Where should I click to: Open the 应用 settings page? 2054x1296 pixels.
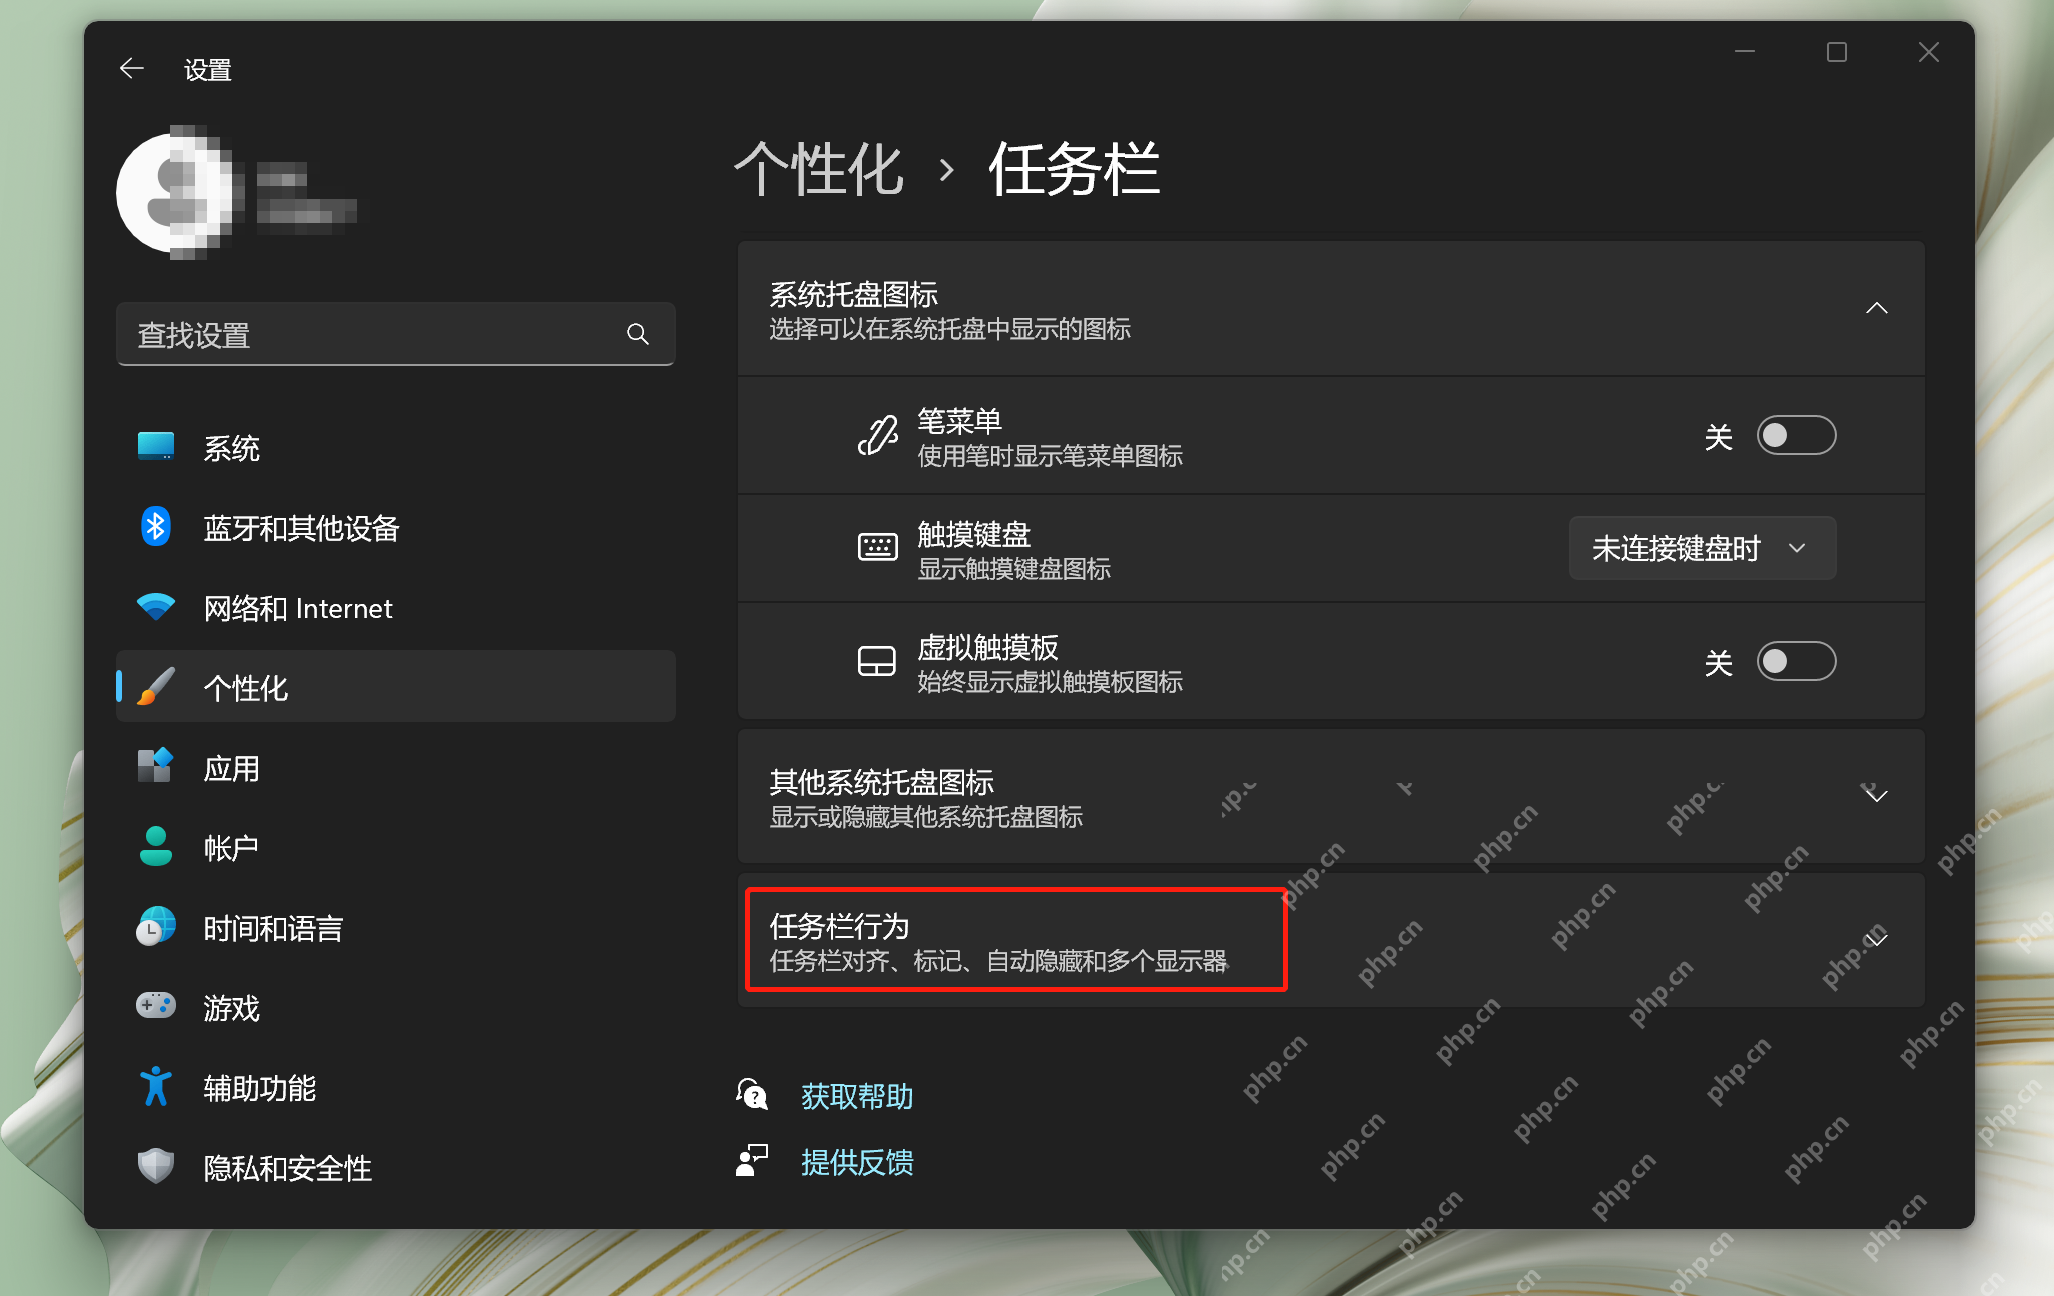coord(396,767)
